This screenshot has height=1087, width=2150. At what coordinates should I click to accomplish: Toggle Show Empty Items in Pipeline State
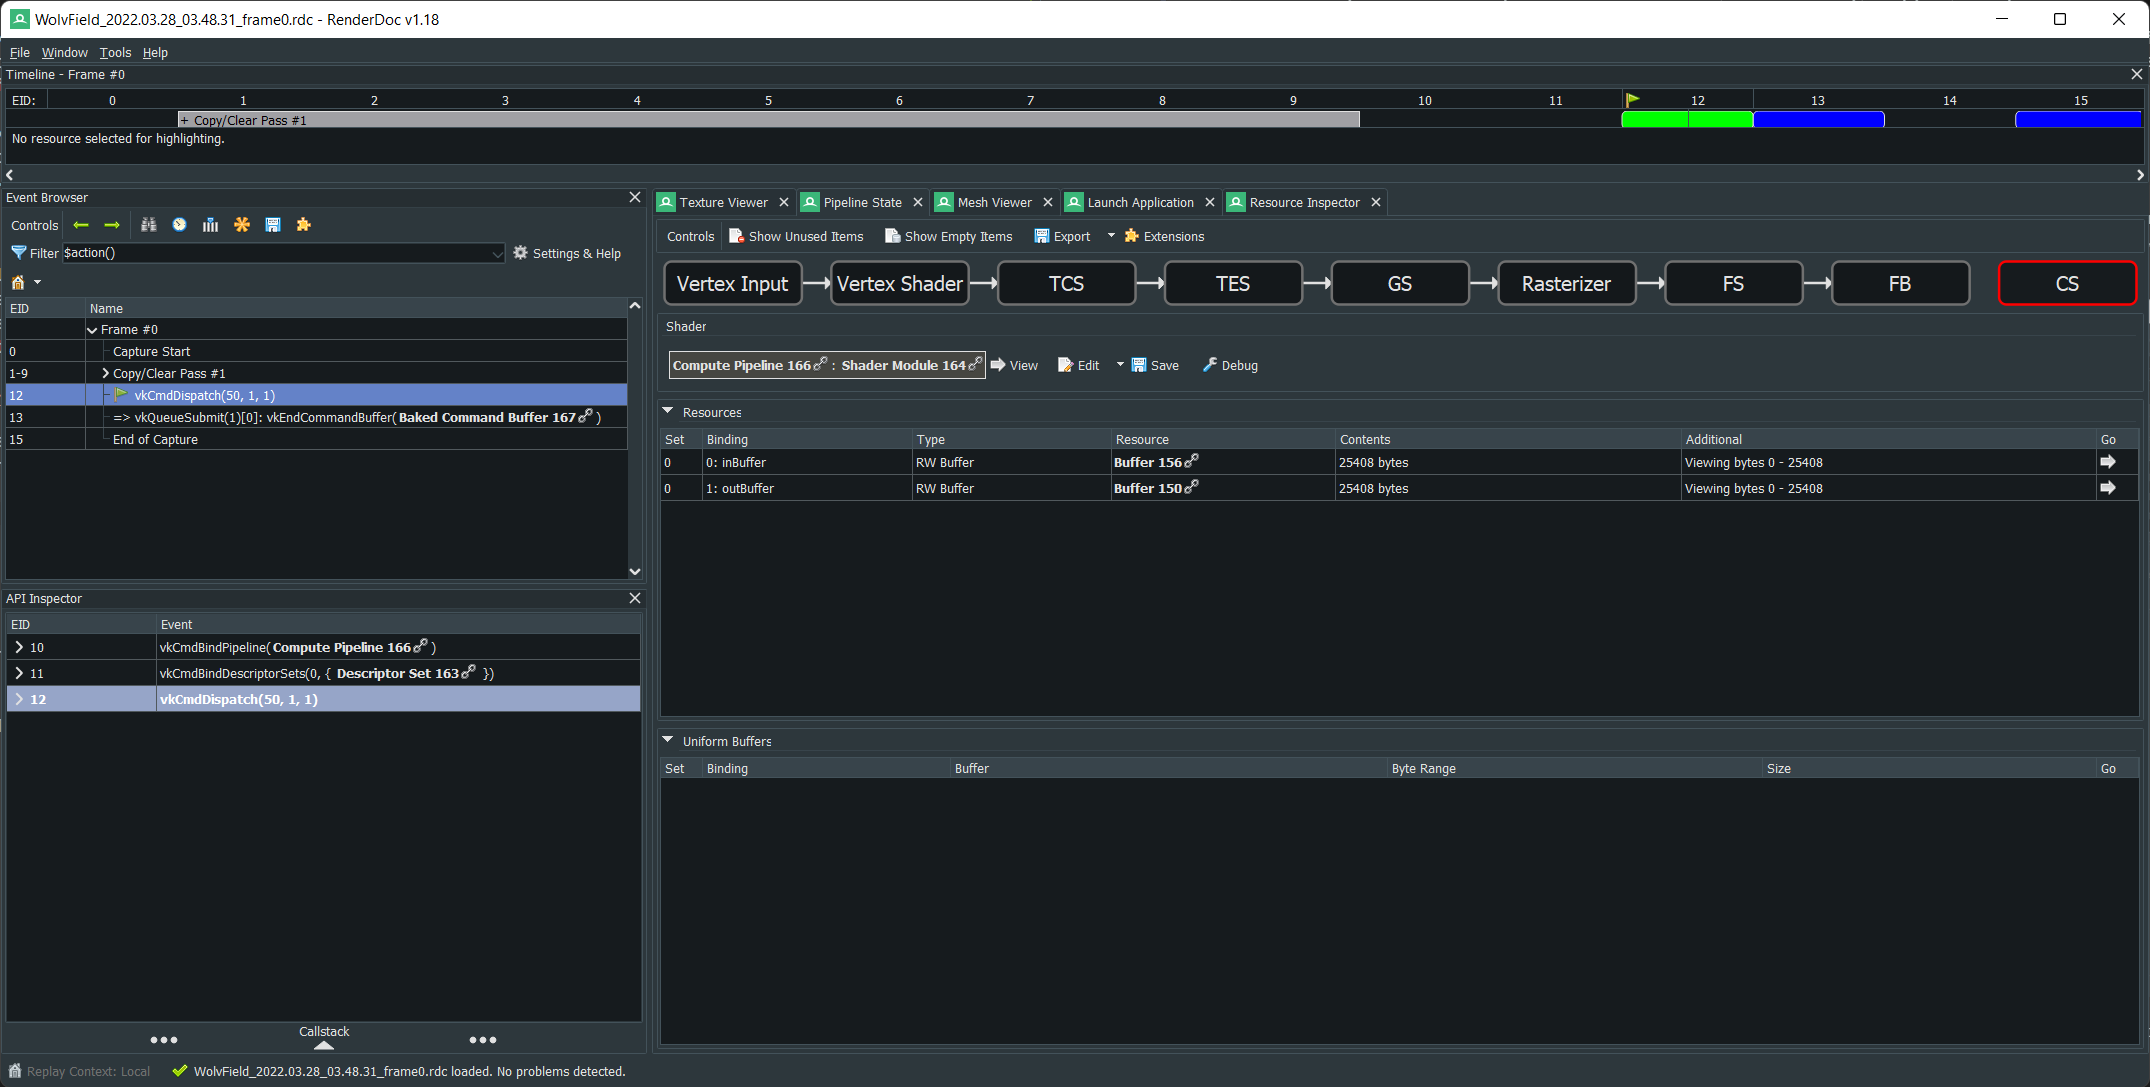point(948,236)
